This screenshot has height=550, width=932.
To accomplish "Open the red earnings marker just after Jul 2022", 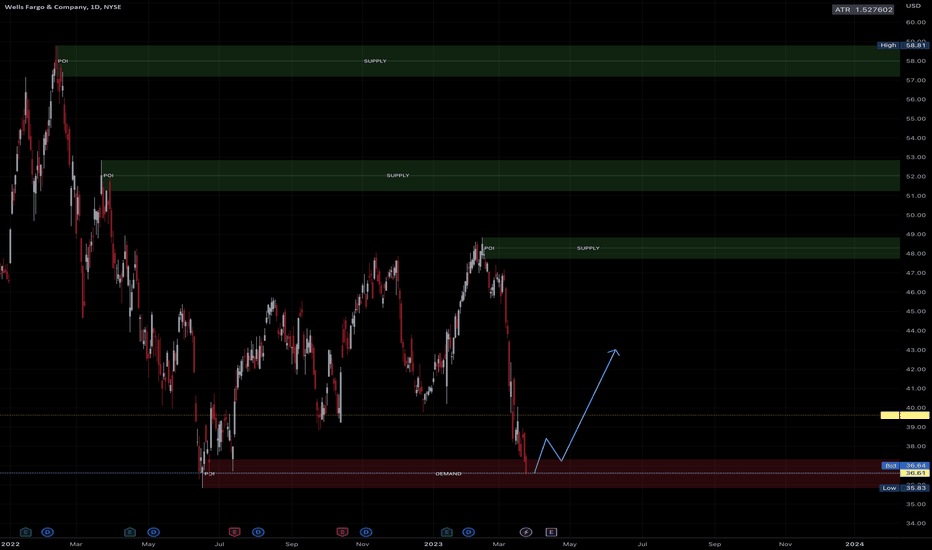I will [x=234, y=532].
